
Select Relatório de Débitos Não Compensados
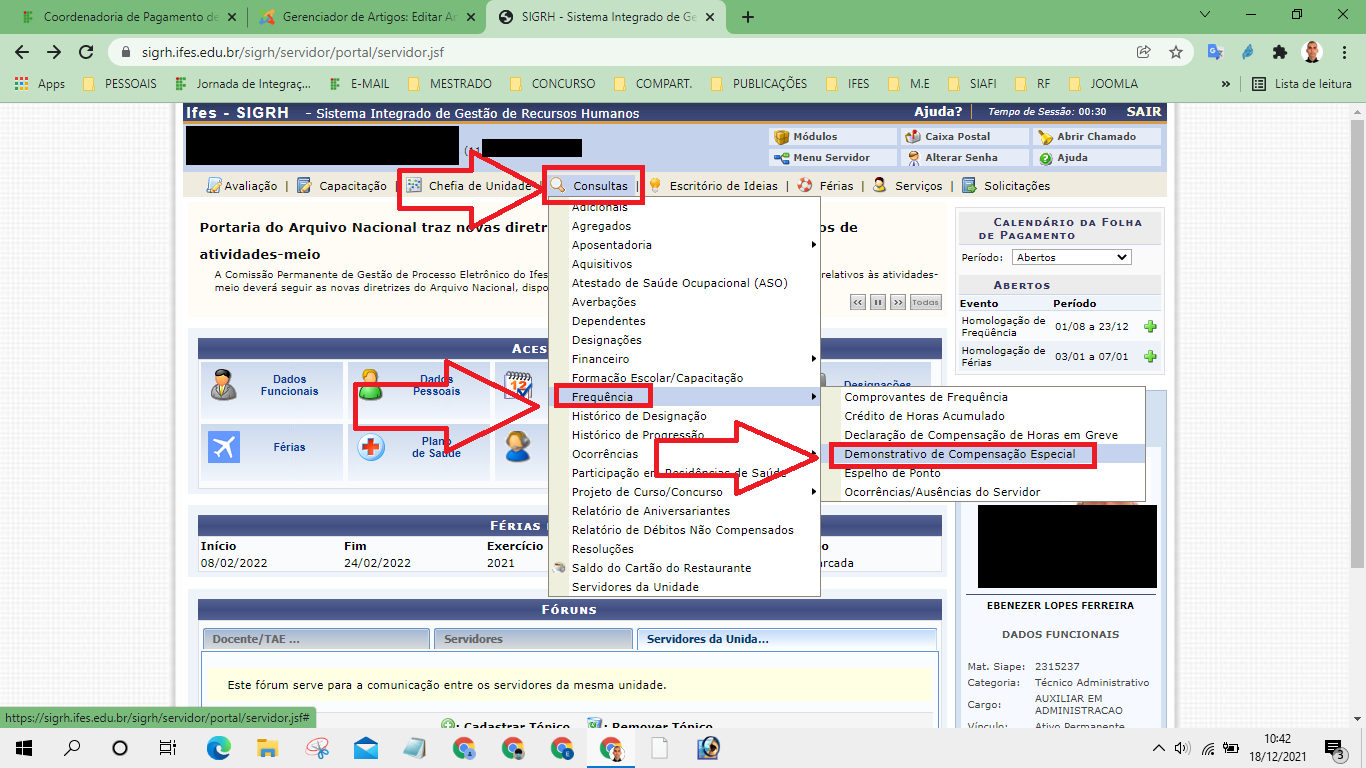point(684,530)
